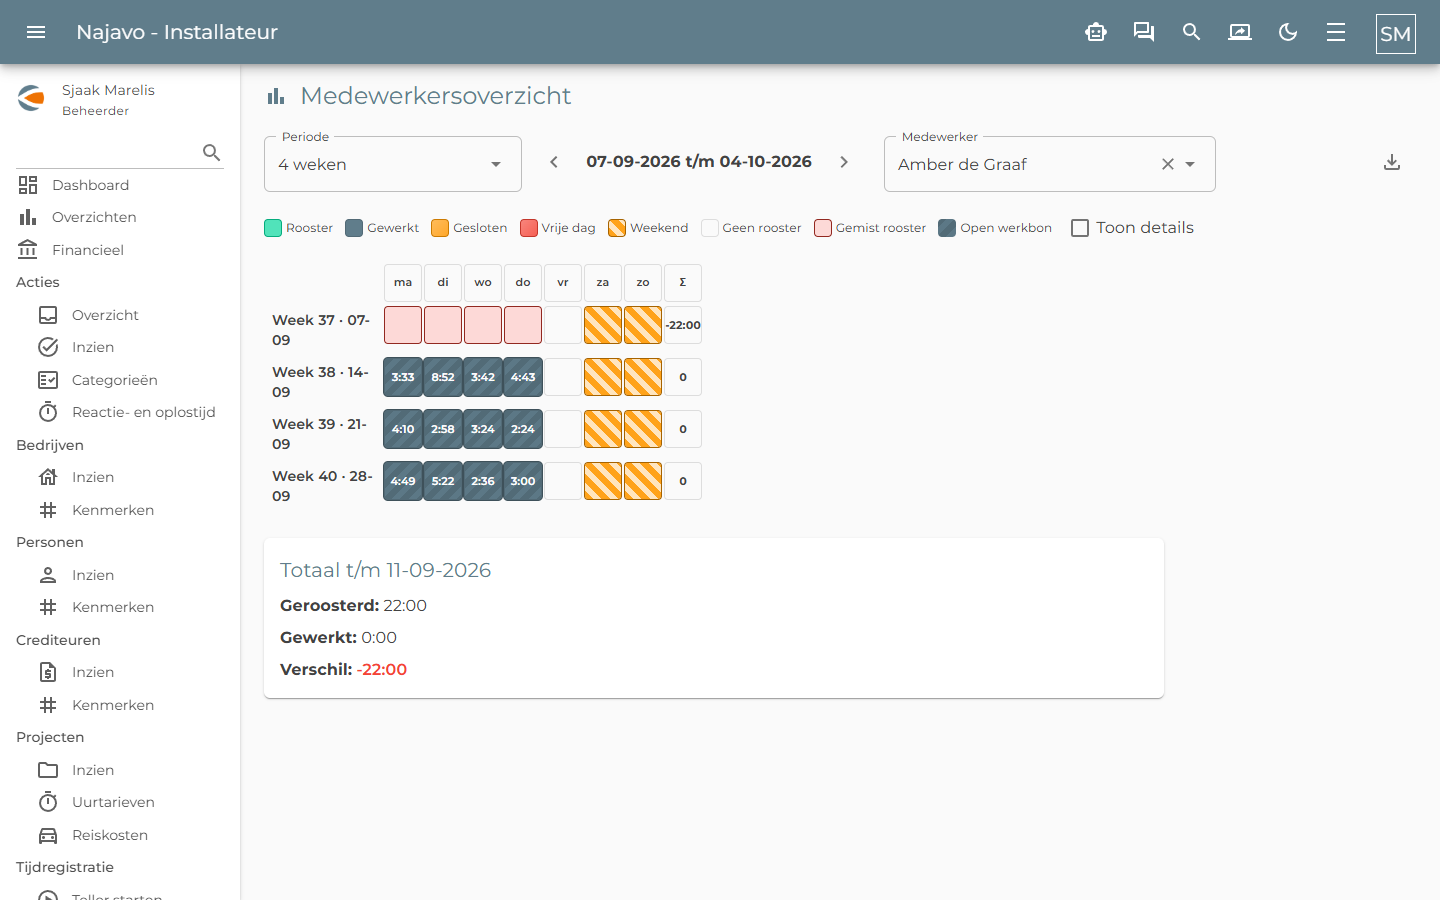Select Week 38 Tuesday 8:52 cell
Image resolution: width=1440 pixels, height=900 pixels.
pos(443,377)
